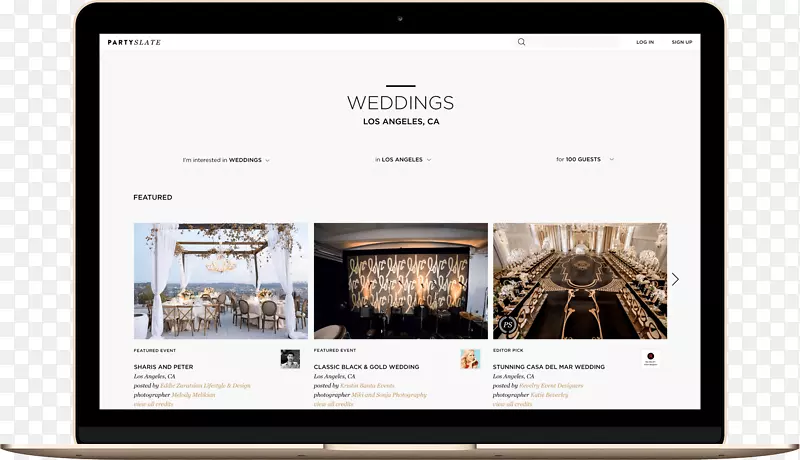Click the LOS ANGELES, CA subtitle
This screenshot has width=800, height=460.
[x=401, y=121]
